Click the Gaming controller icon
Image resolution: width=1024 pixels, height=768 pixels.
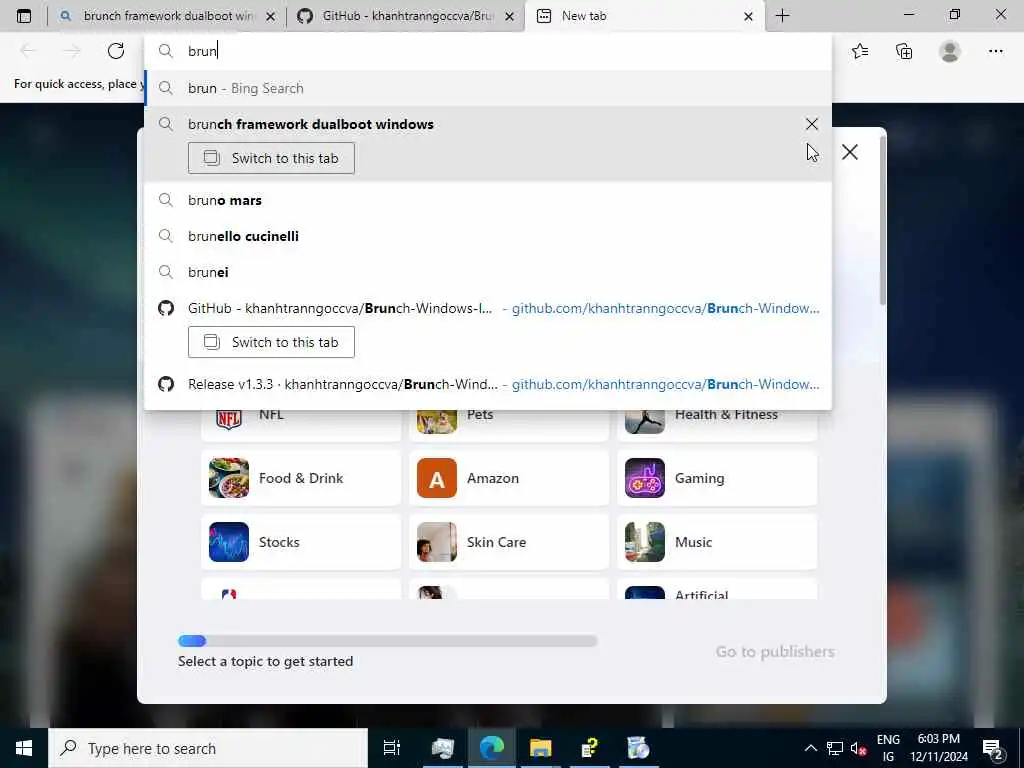645,478
